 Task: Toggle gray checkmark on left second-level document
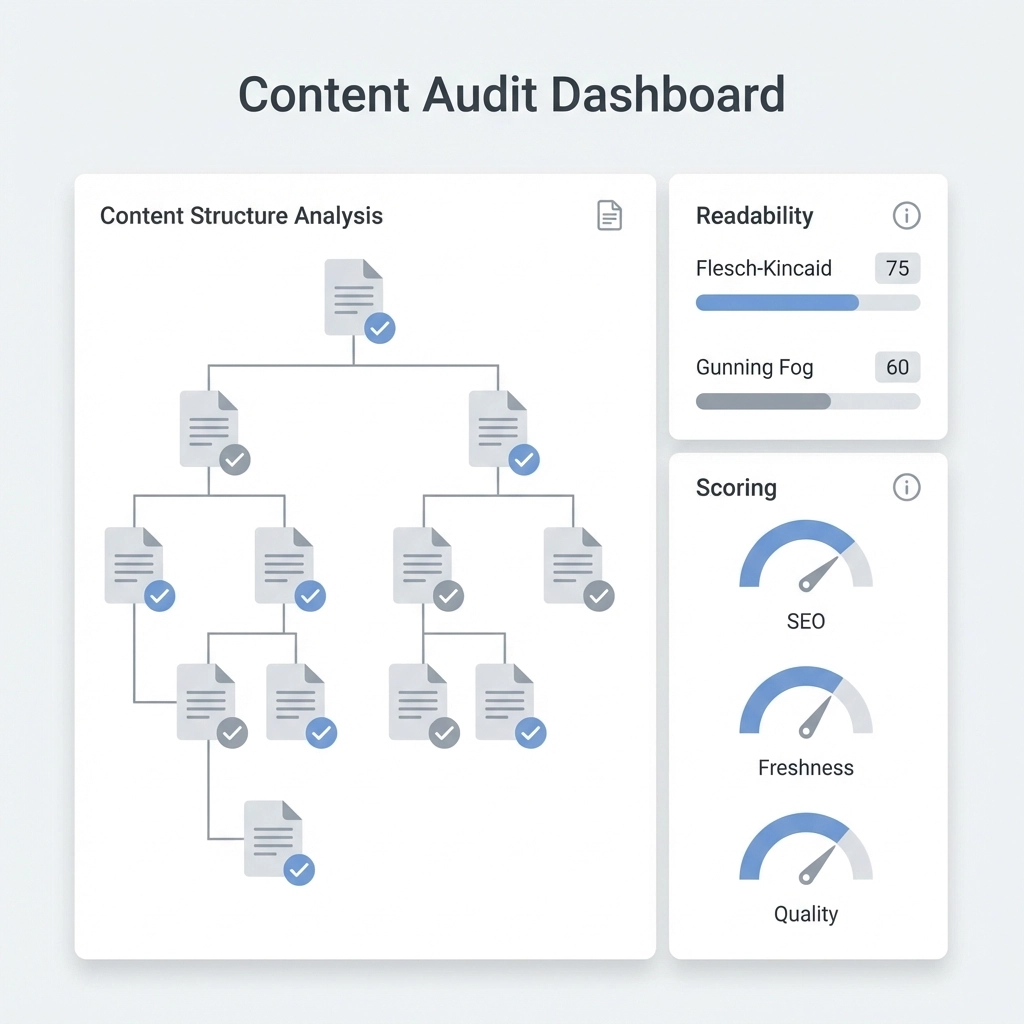click(235, 459)
